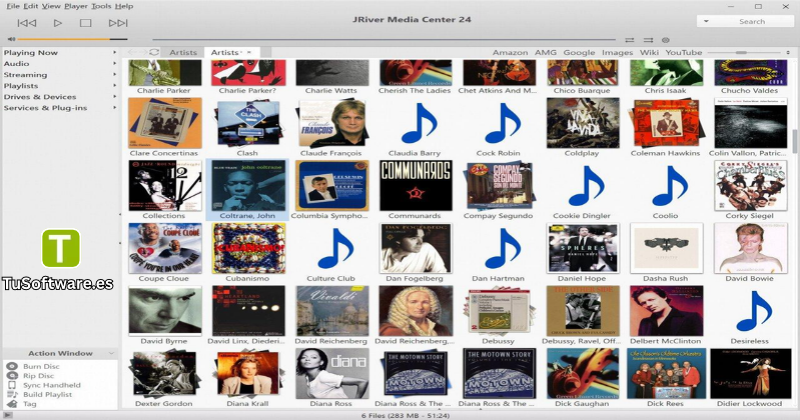Open the View menu
The image size is (800, 420).
51,6
